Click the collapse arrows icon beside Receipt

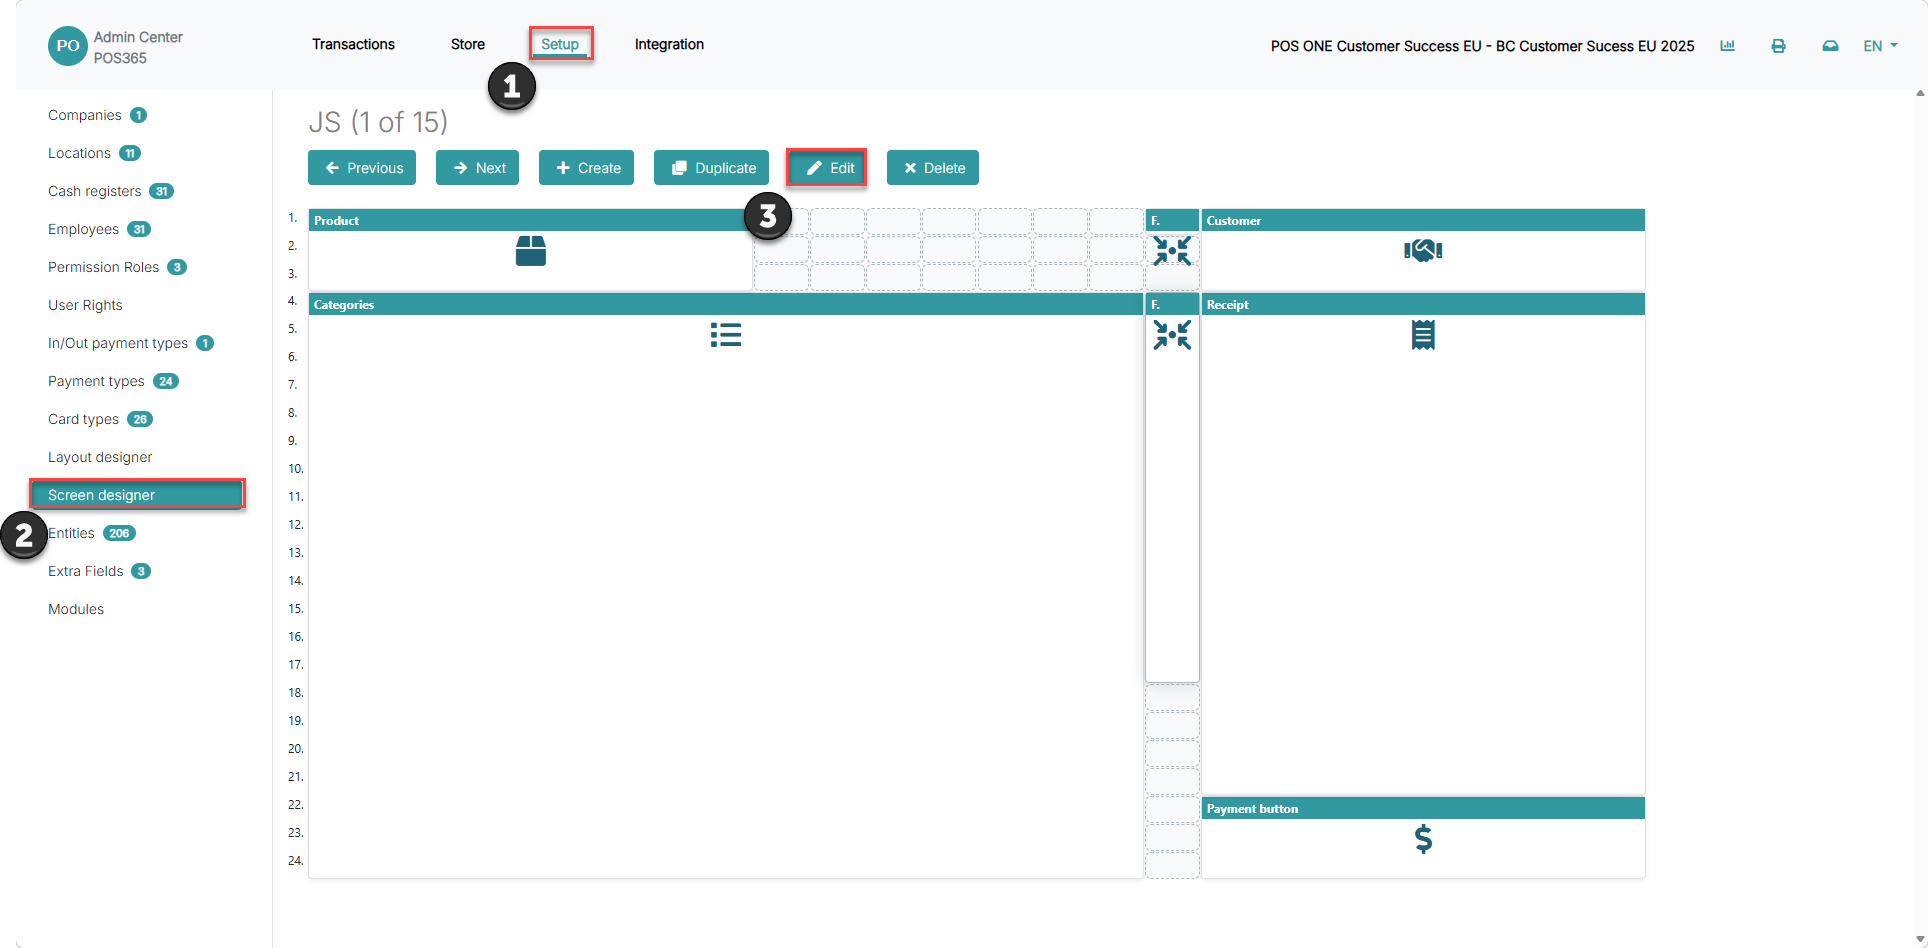1172,335
